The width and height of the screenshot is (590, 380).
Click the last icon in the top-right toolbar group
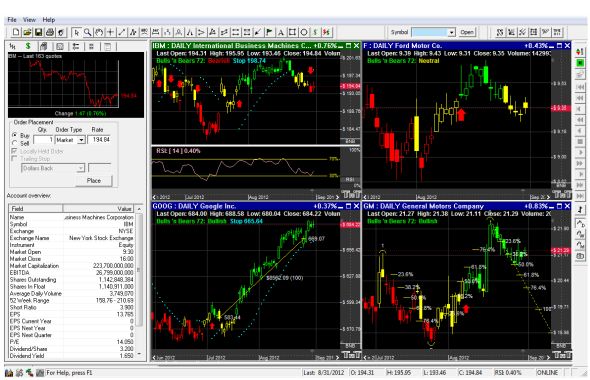click(x=557, y=32)
